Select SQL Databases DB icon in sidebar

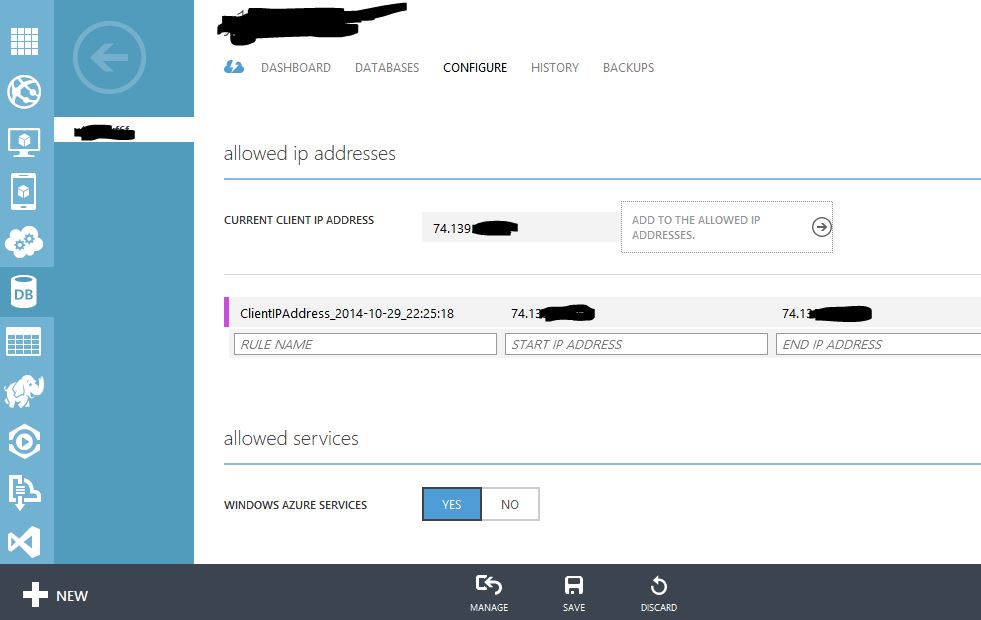pos(24,292)
